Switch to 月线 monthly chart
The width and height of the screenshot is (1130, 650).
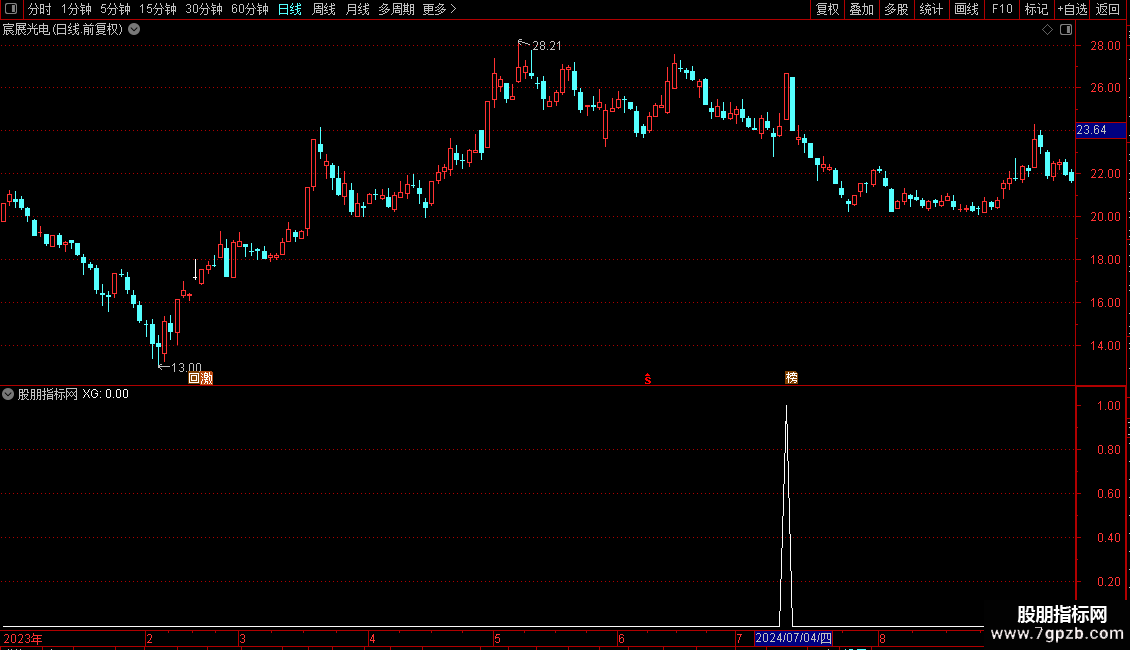point(357,9)
